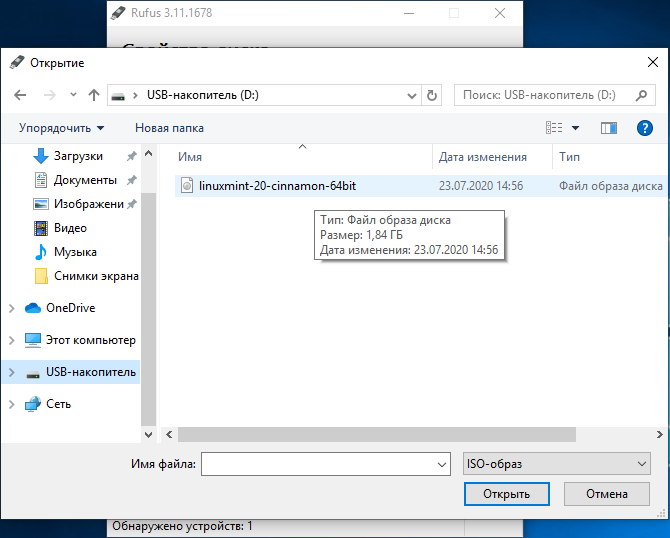The height and width of the screenshot is (538, 670).
Task: Click the Rufus USB icon in dialog title
Action: (x=17, y=62)
